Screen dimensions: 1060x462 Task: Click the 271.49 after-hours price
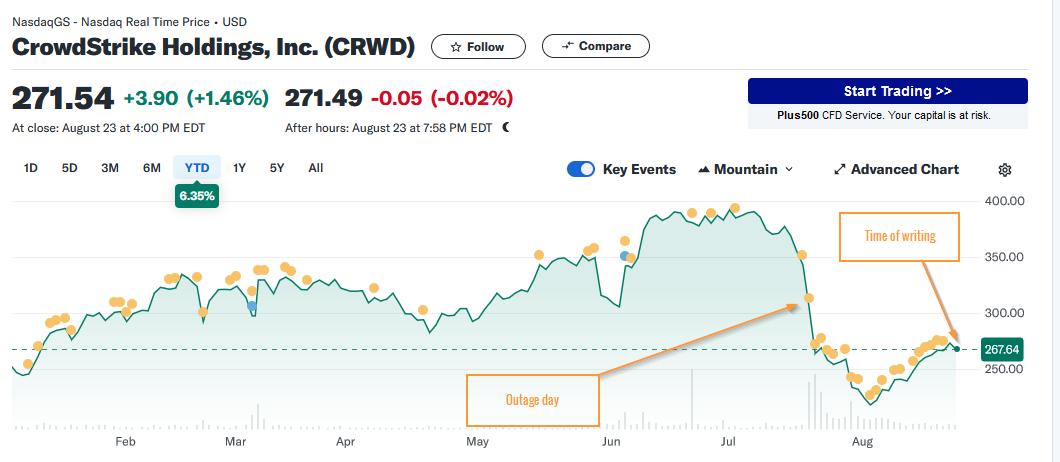(323, 99)
